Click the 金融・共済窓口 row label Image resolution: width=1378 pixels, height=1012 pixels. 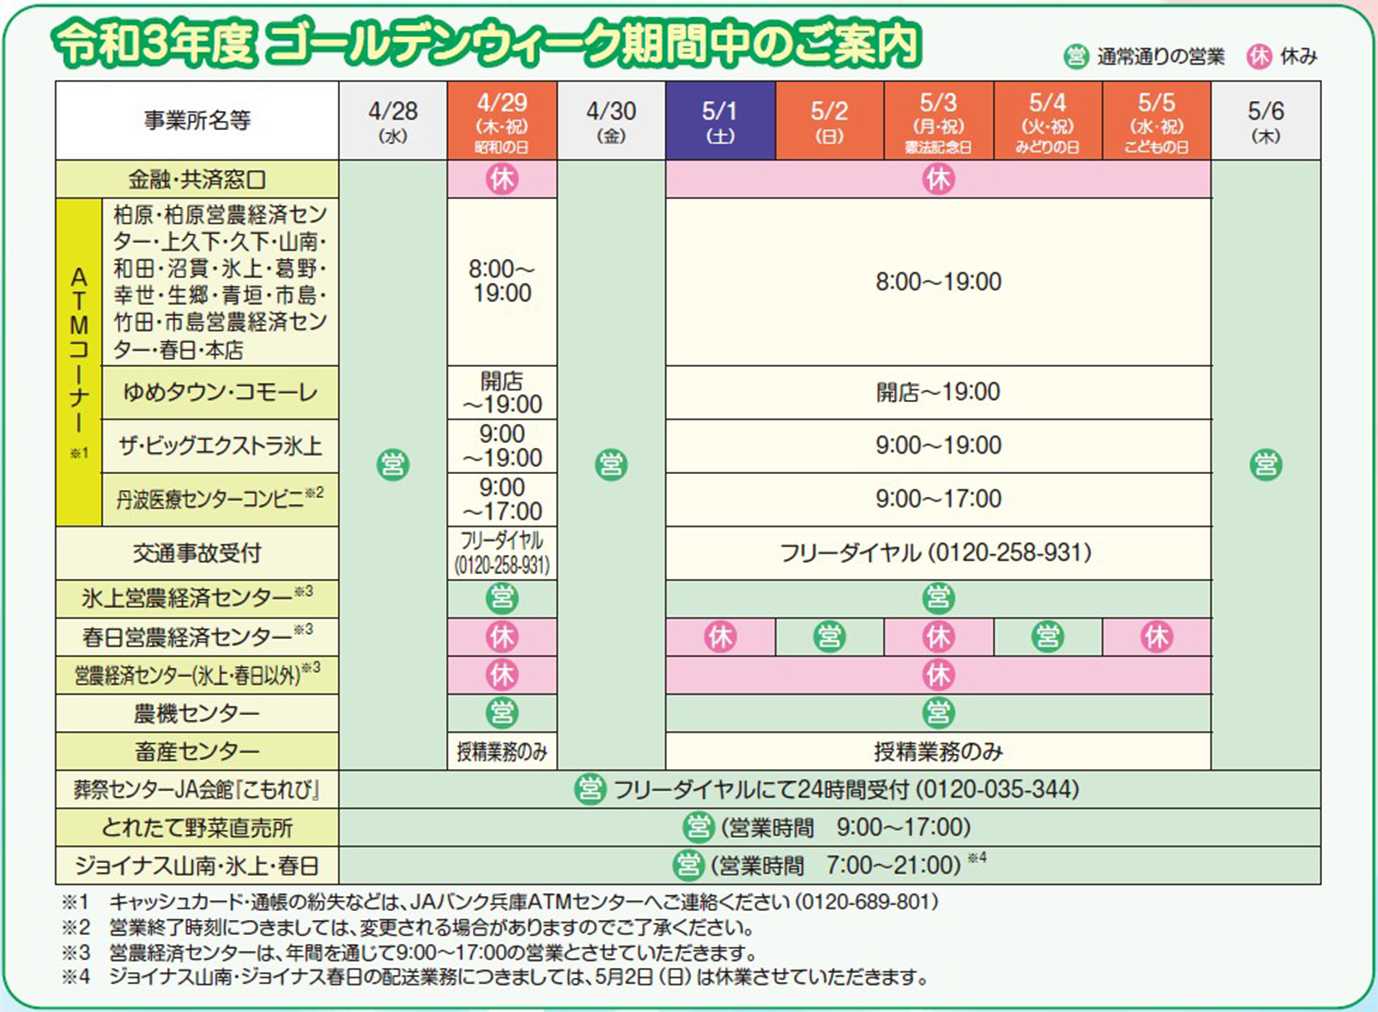pyautogui.click(x=197, y=179)
